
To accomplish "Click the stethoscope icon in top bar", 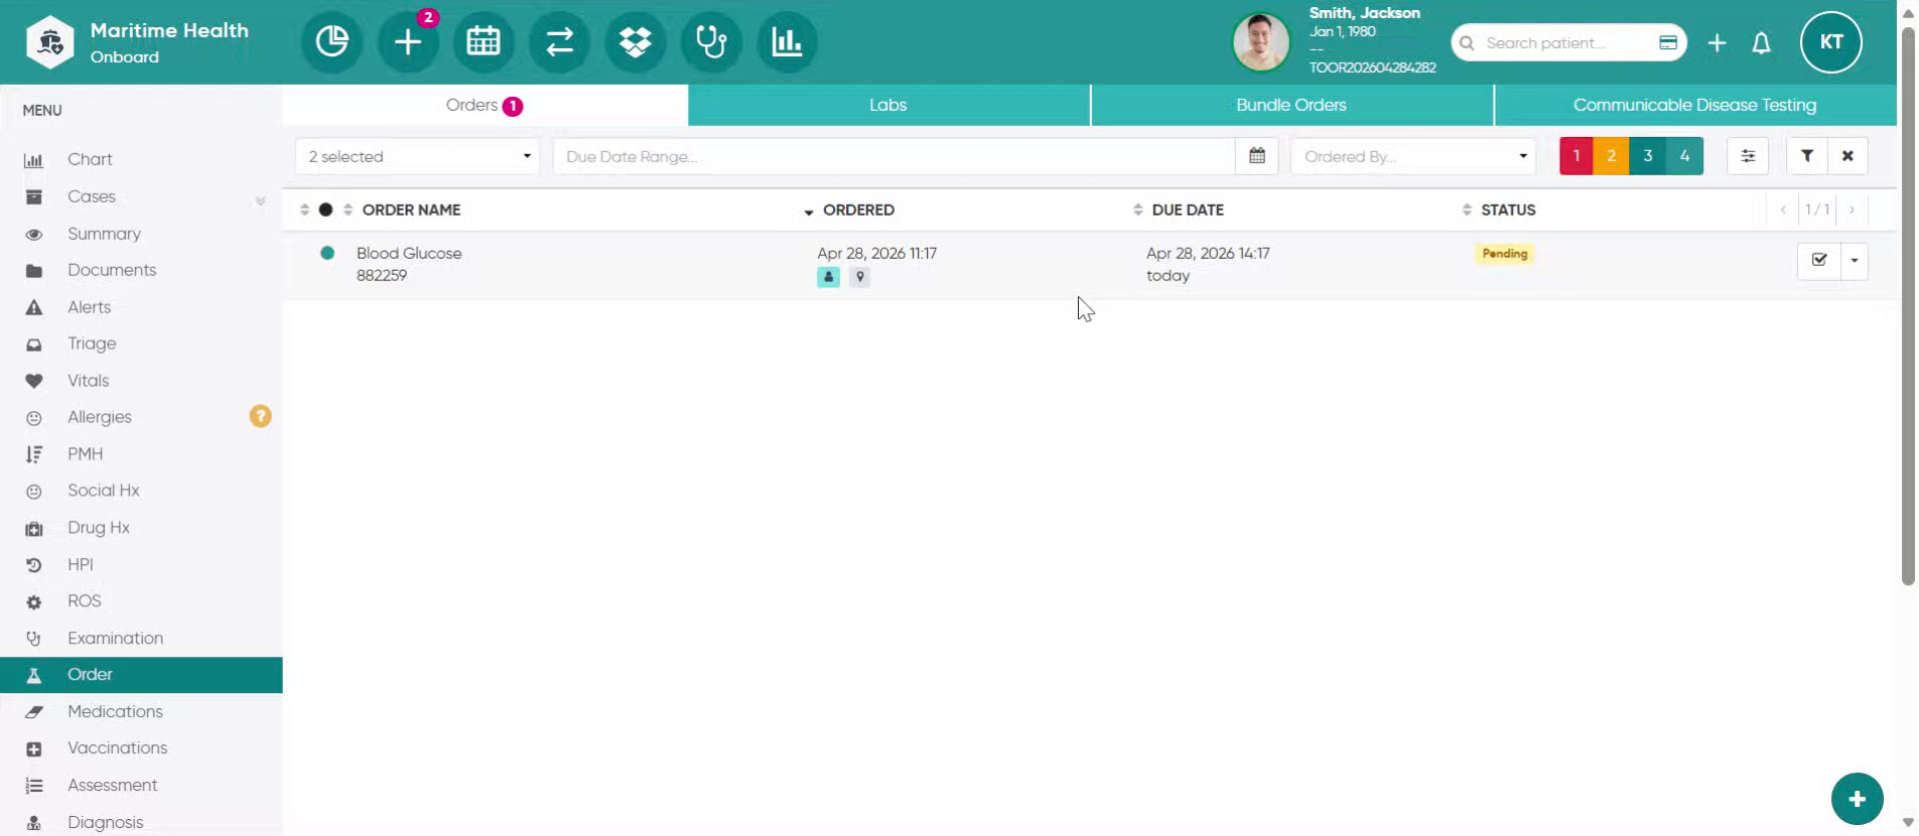I will click(x=711, y=42).
